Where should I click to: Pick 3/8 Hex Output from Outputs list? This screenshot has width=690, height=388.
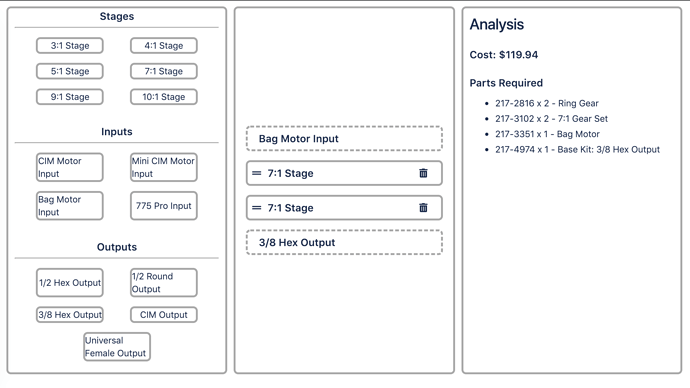(70, 315)
